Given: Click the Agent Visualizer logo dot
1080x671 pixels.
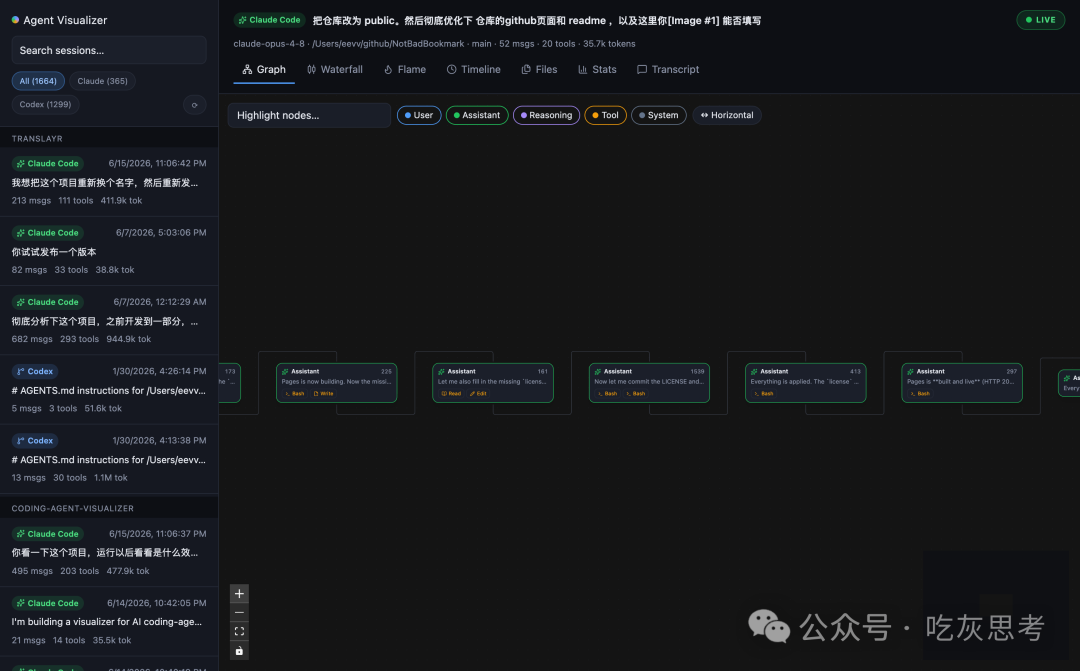Looking at the screenshot, I should pos(15,20).
